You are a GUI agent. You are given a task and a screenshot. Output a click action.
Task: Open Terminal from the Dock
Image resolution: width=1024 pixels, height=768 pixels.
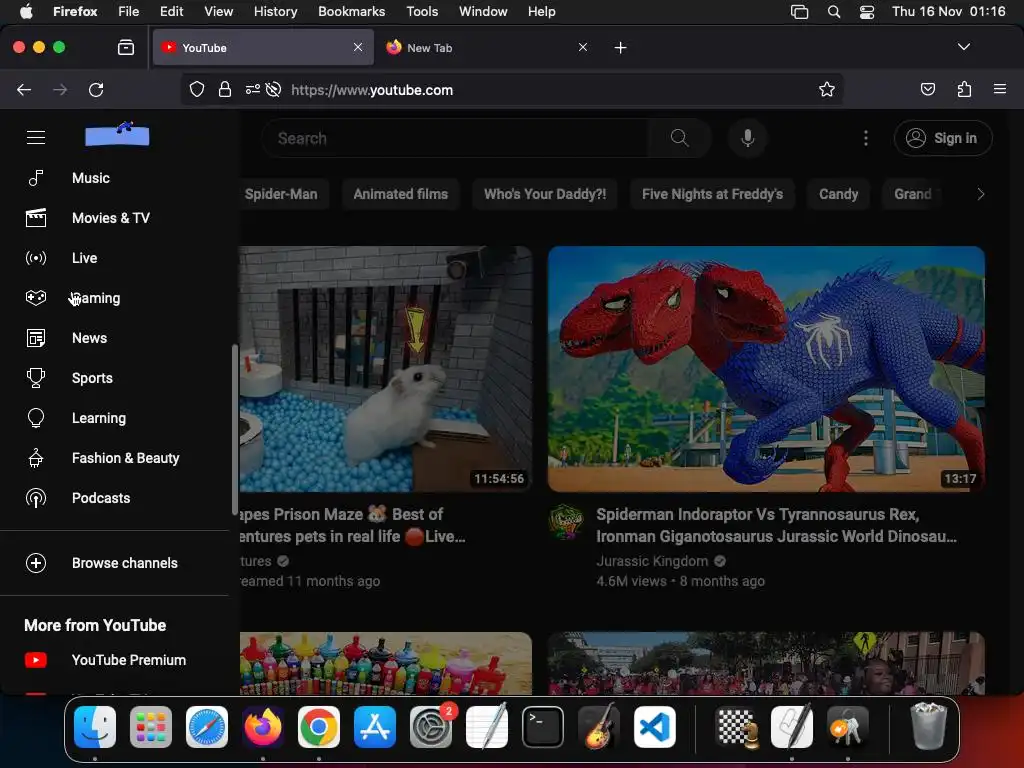click(542, 727)
